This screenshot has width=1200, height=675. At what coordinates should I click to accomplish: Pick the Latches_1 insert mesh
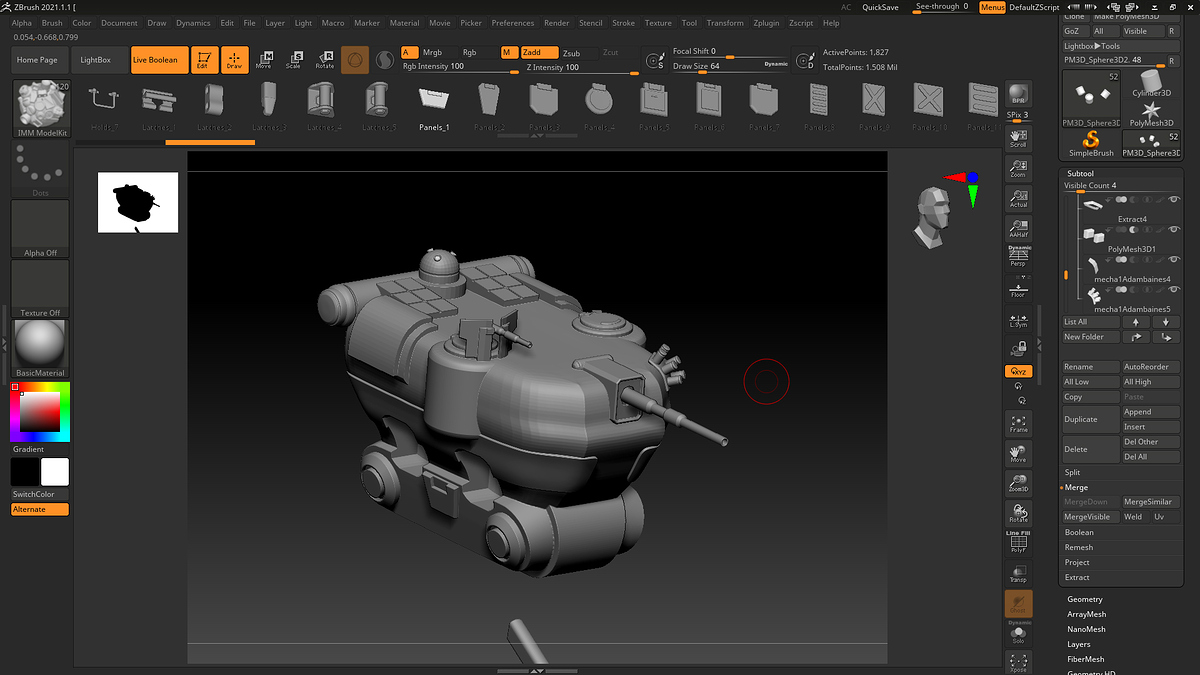158,106
